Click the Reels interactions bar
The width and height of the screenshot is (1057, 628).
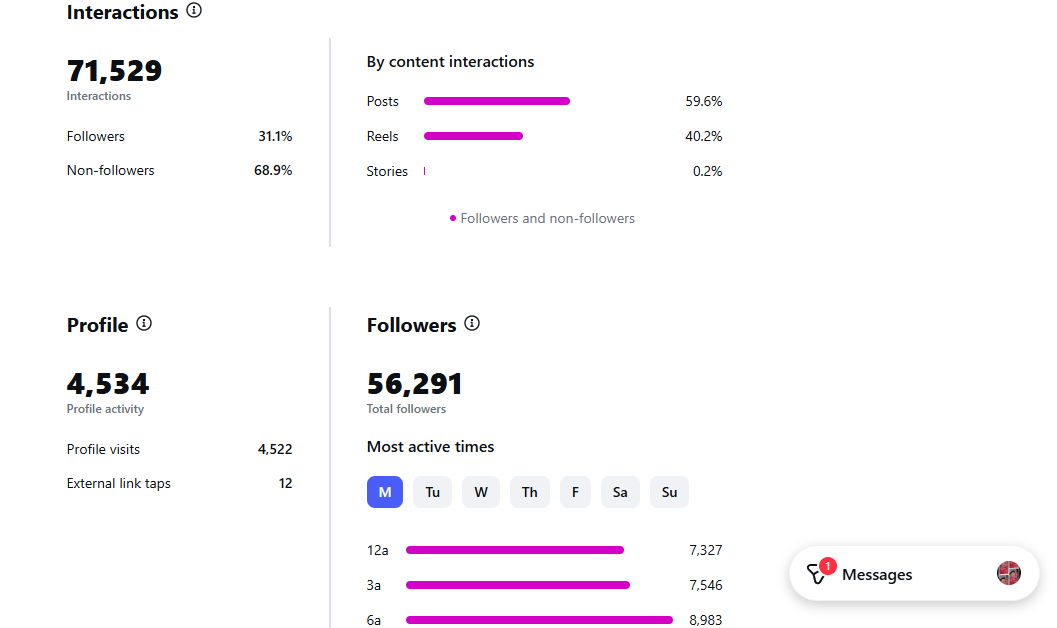[473, 136]
